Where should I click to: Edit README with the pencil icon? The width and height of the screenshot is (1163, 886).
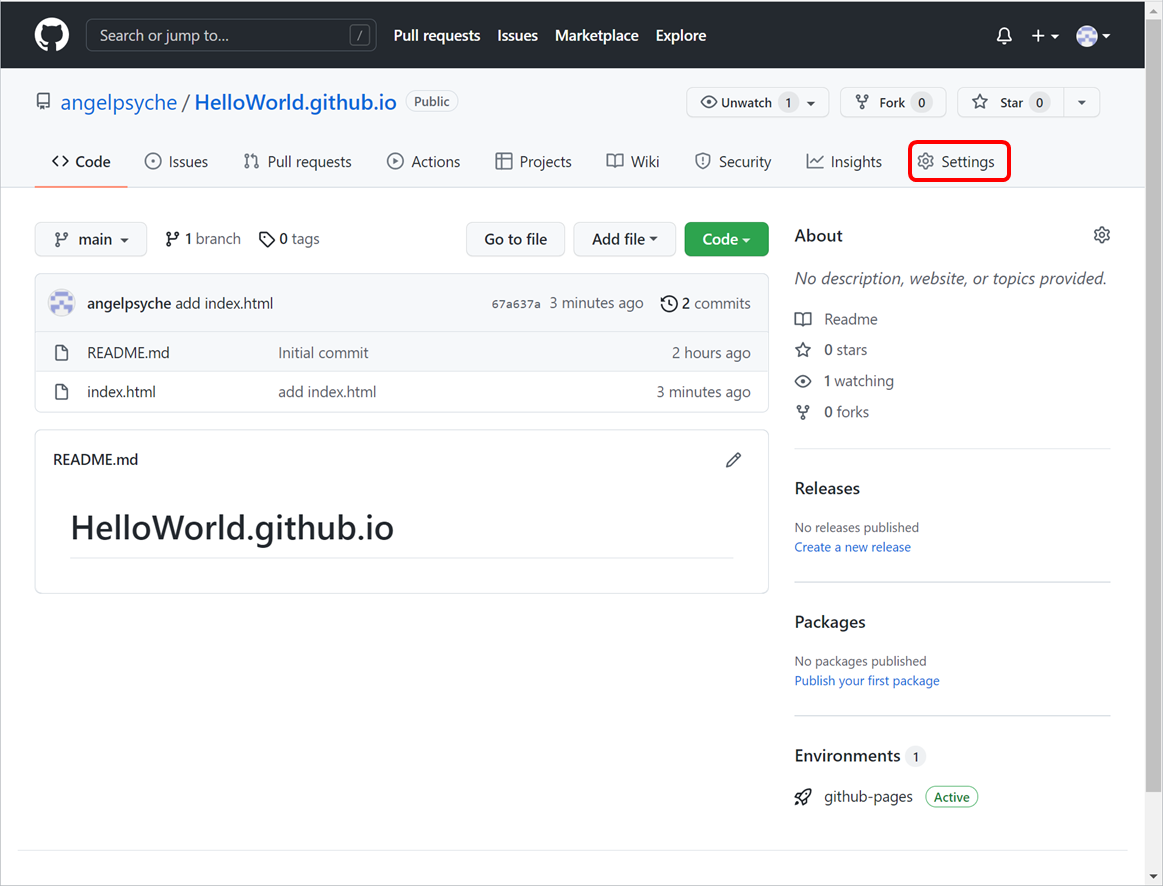[733, 460]
